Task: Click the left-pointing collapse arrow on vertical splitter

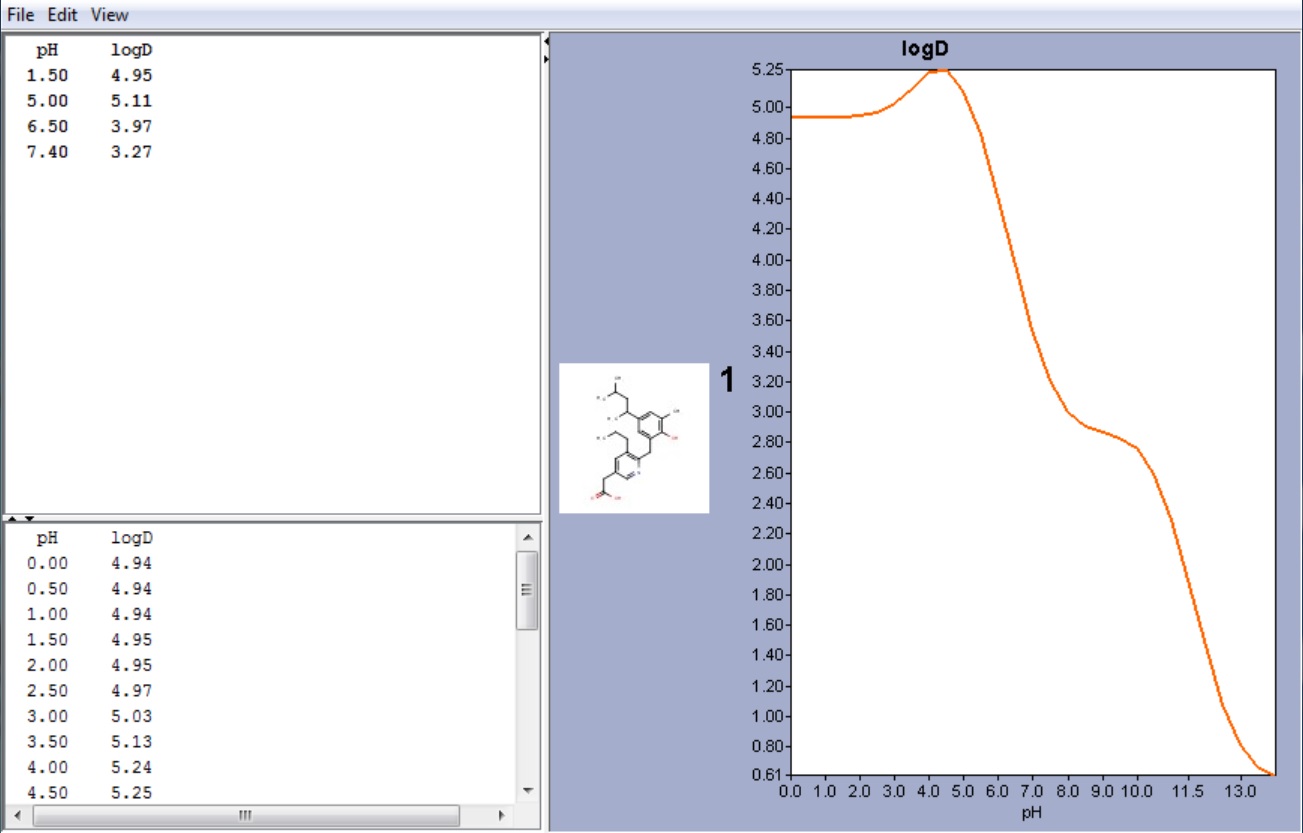Action: point(546,42)
